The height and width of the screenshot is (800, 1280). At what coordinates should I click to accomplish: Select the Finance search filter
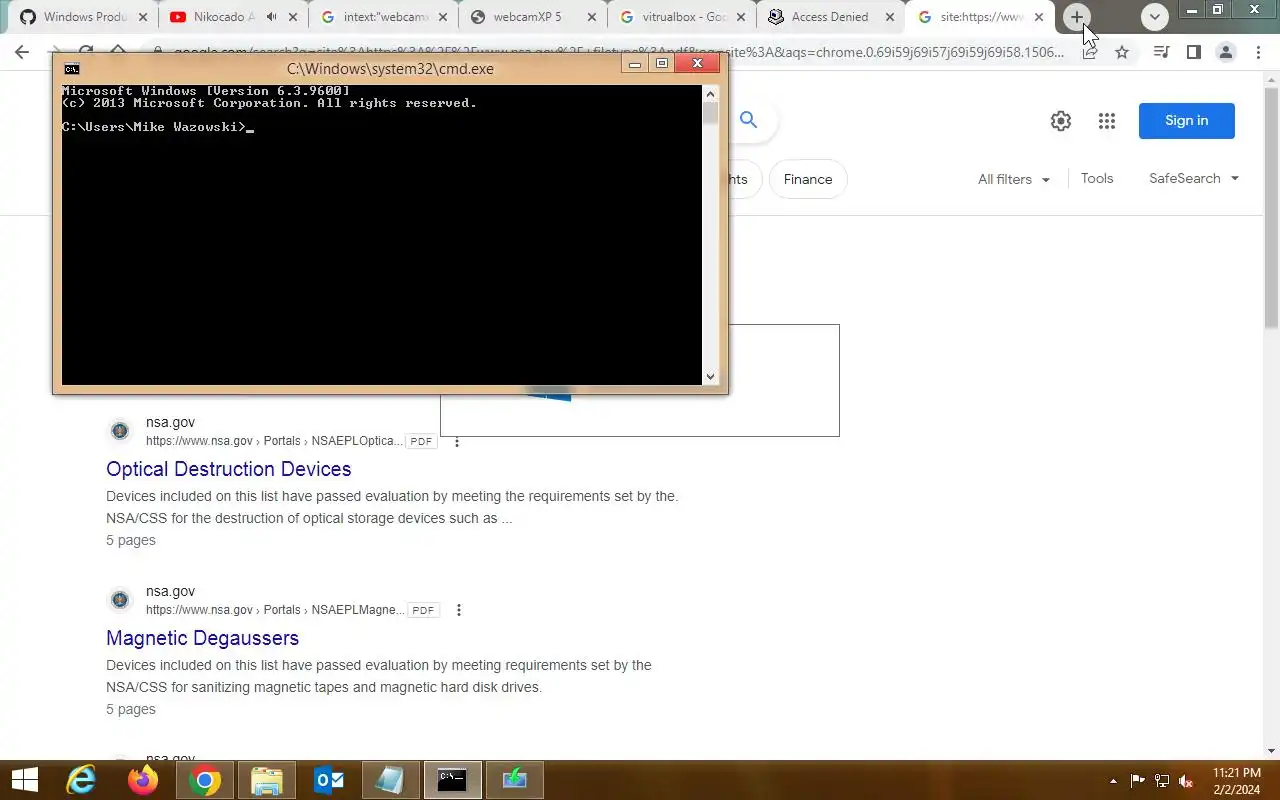[808, 179]
